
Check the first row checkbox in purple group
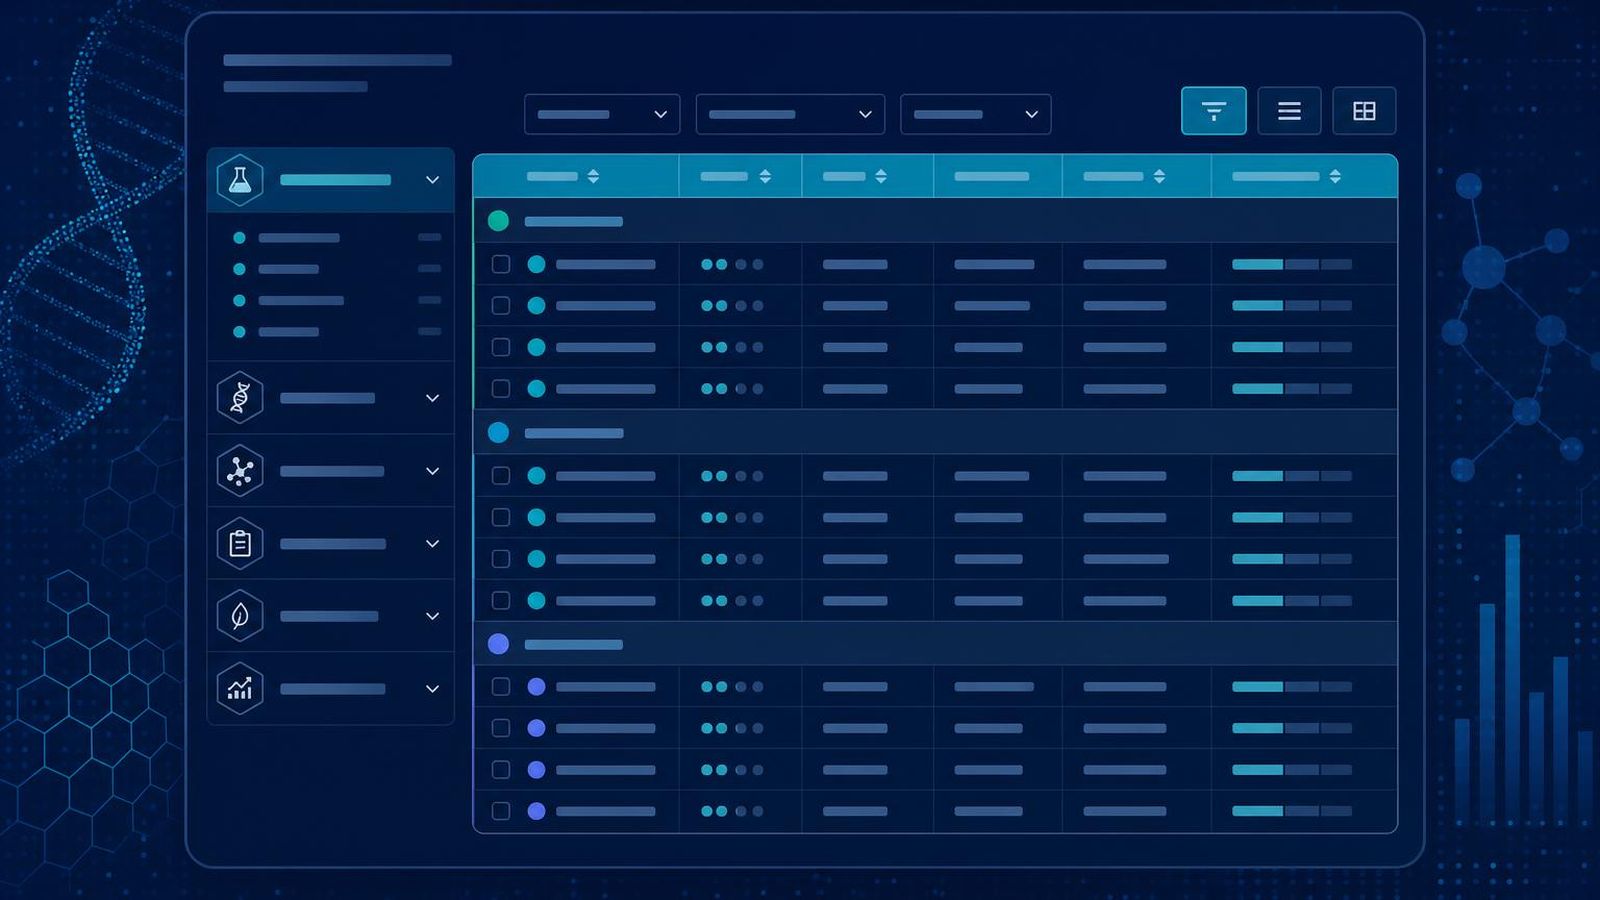[501, 687]
